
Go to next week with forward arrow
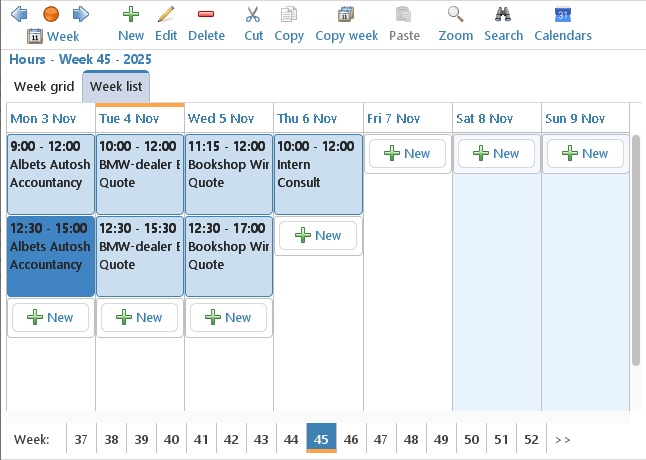tap(81, 14)
